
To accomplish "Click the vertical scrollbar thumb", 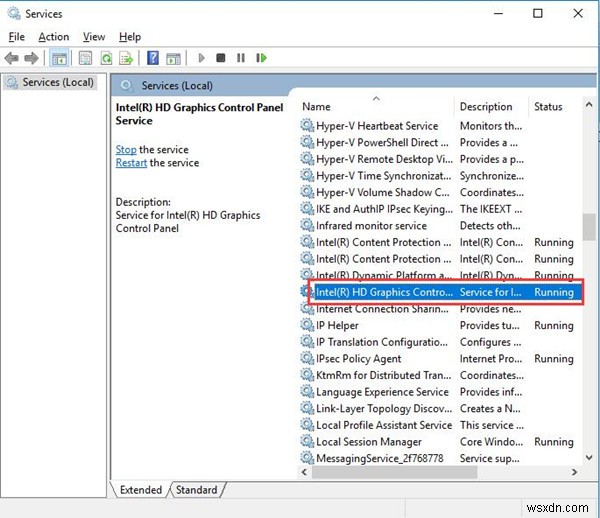I will (589, 227).
